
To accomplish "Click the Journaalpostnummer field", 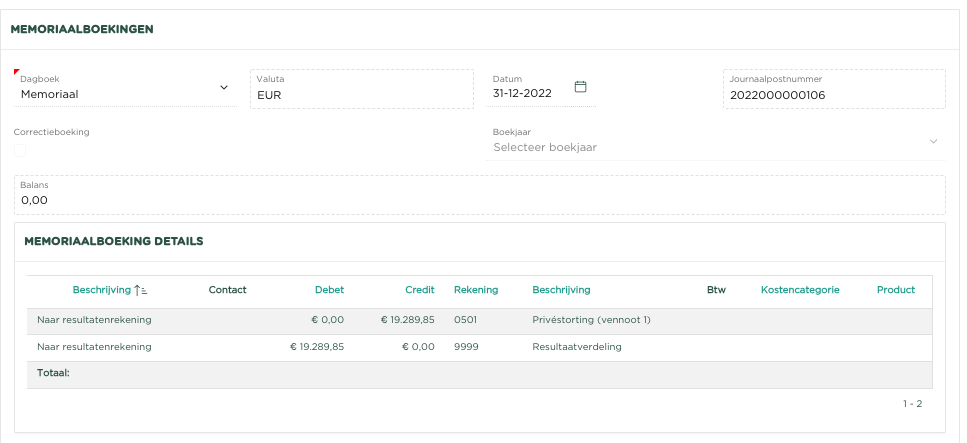I will [x=833, y=95].
